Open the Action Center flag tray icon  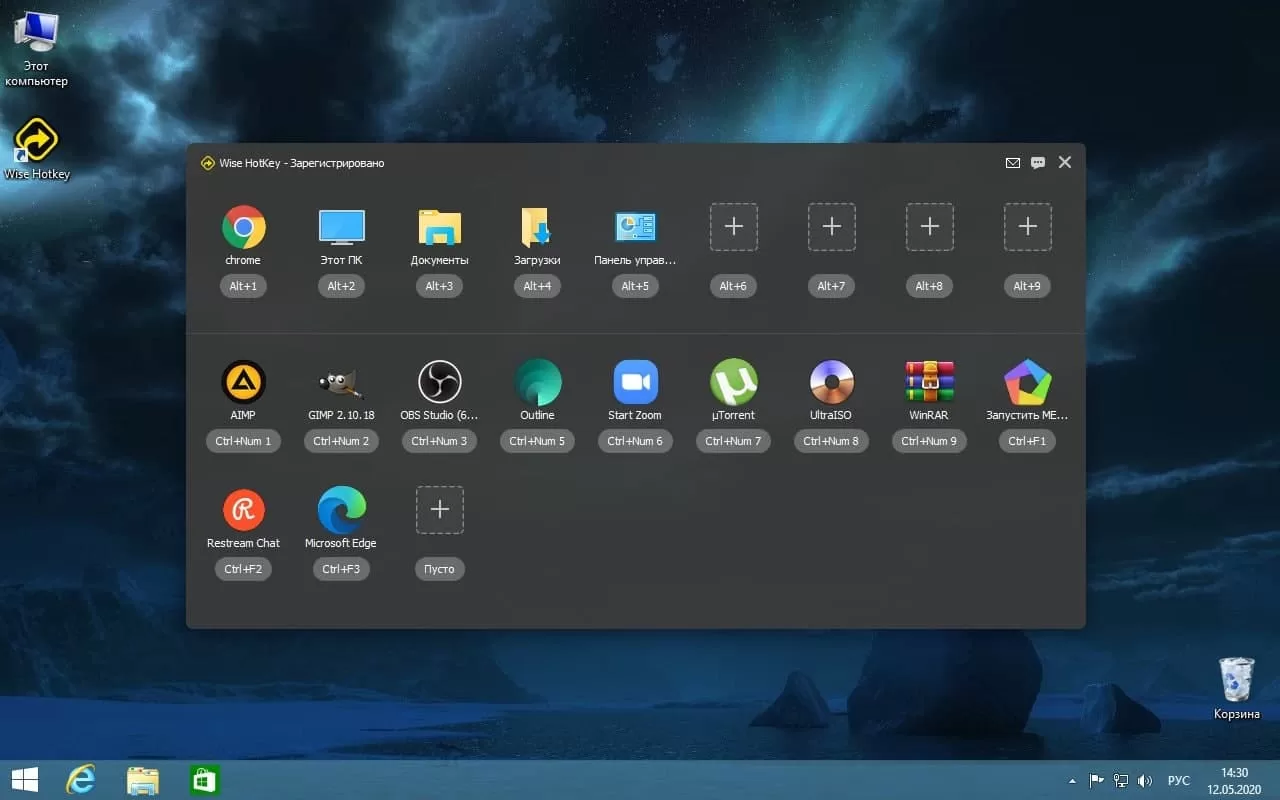tap(1097, 781)
